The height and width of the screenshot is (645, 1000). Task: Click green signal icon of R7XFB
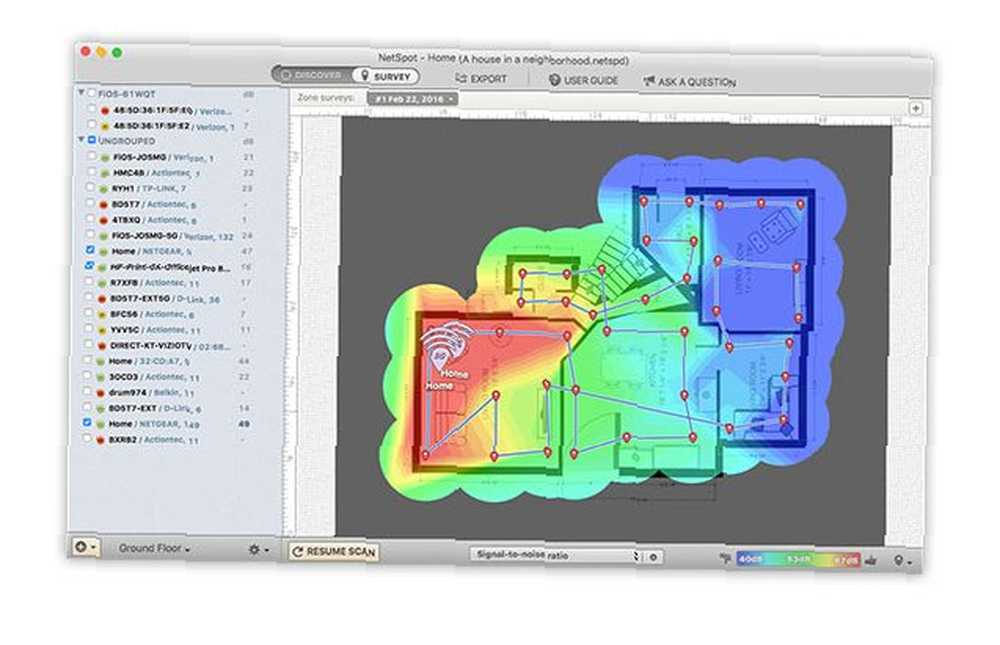click(x=102, y=283)
